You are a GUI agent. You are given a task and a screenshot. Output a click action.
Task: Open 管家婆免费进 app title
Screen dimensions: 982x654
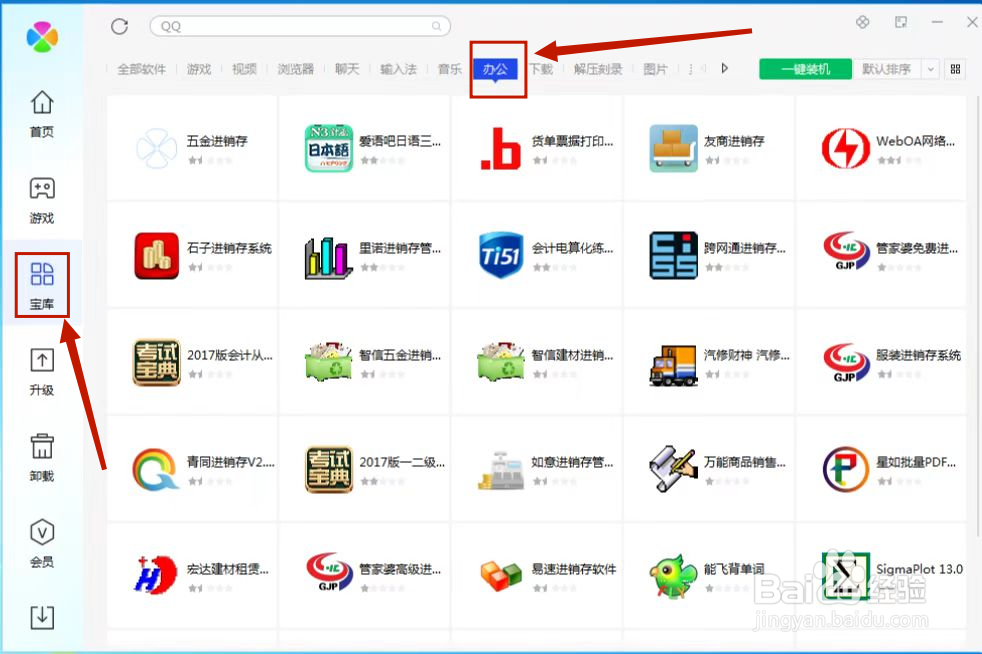[x=917, y=248]
